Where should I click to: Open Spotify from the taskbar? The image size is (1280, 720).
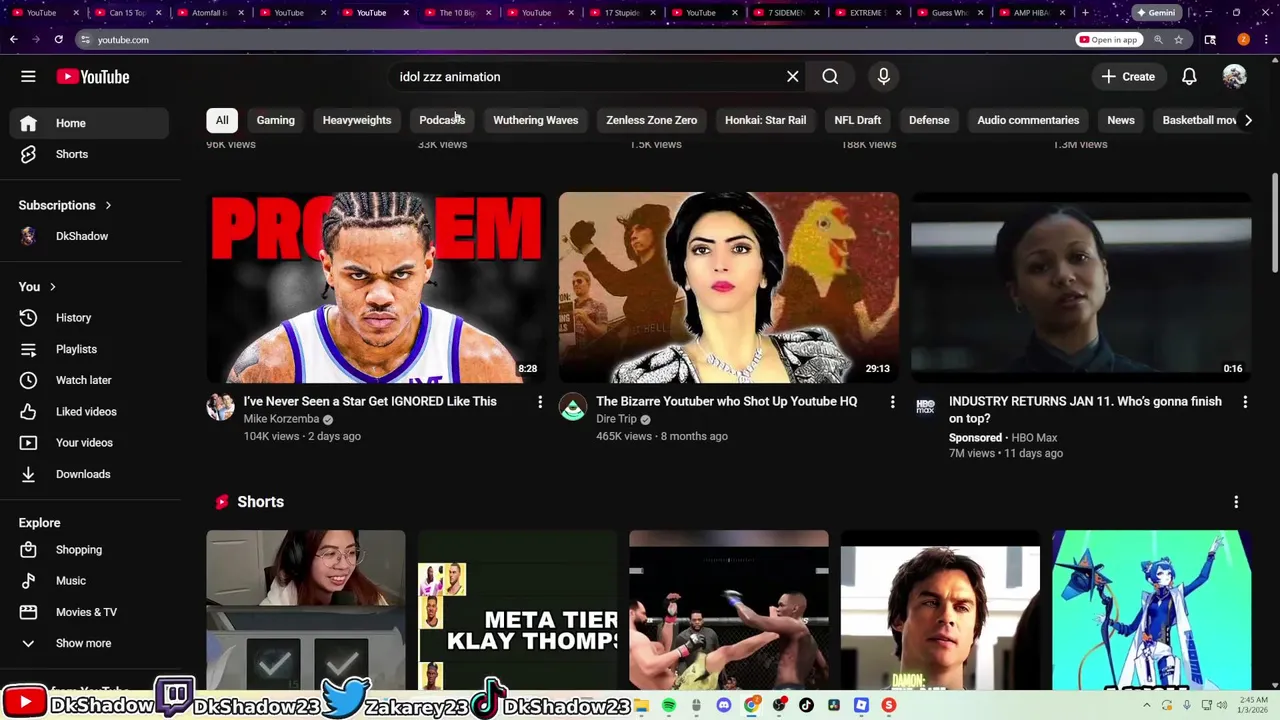[669, 705]
